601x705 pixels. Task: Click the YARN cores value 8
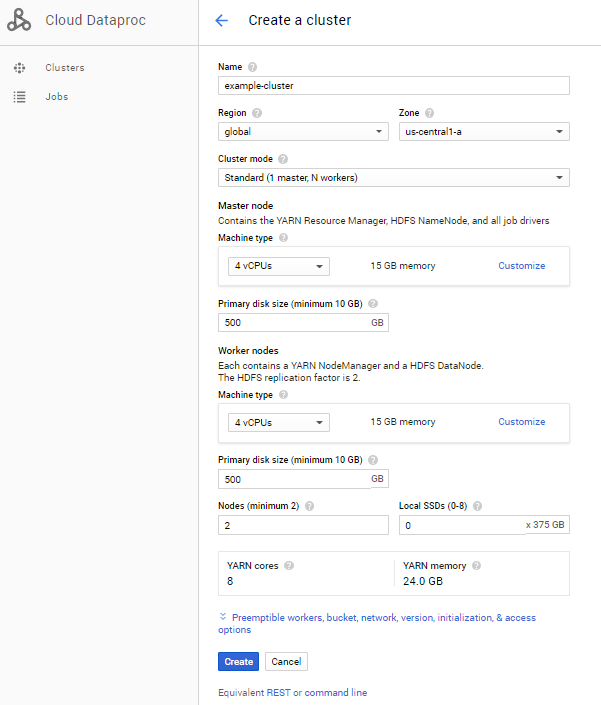click(x=230, y=581)
